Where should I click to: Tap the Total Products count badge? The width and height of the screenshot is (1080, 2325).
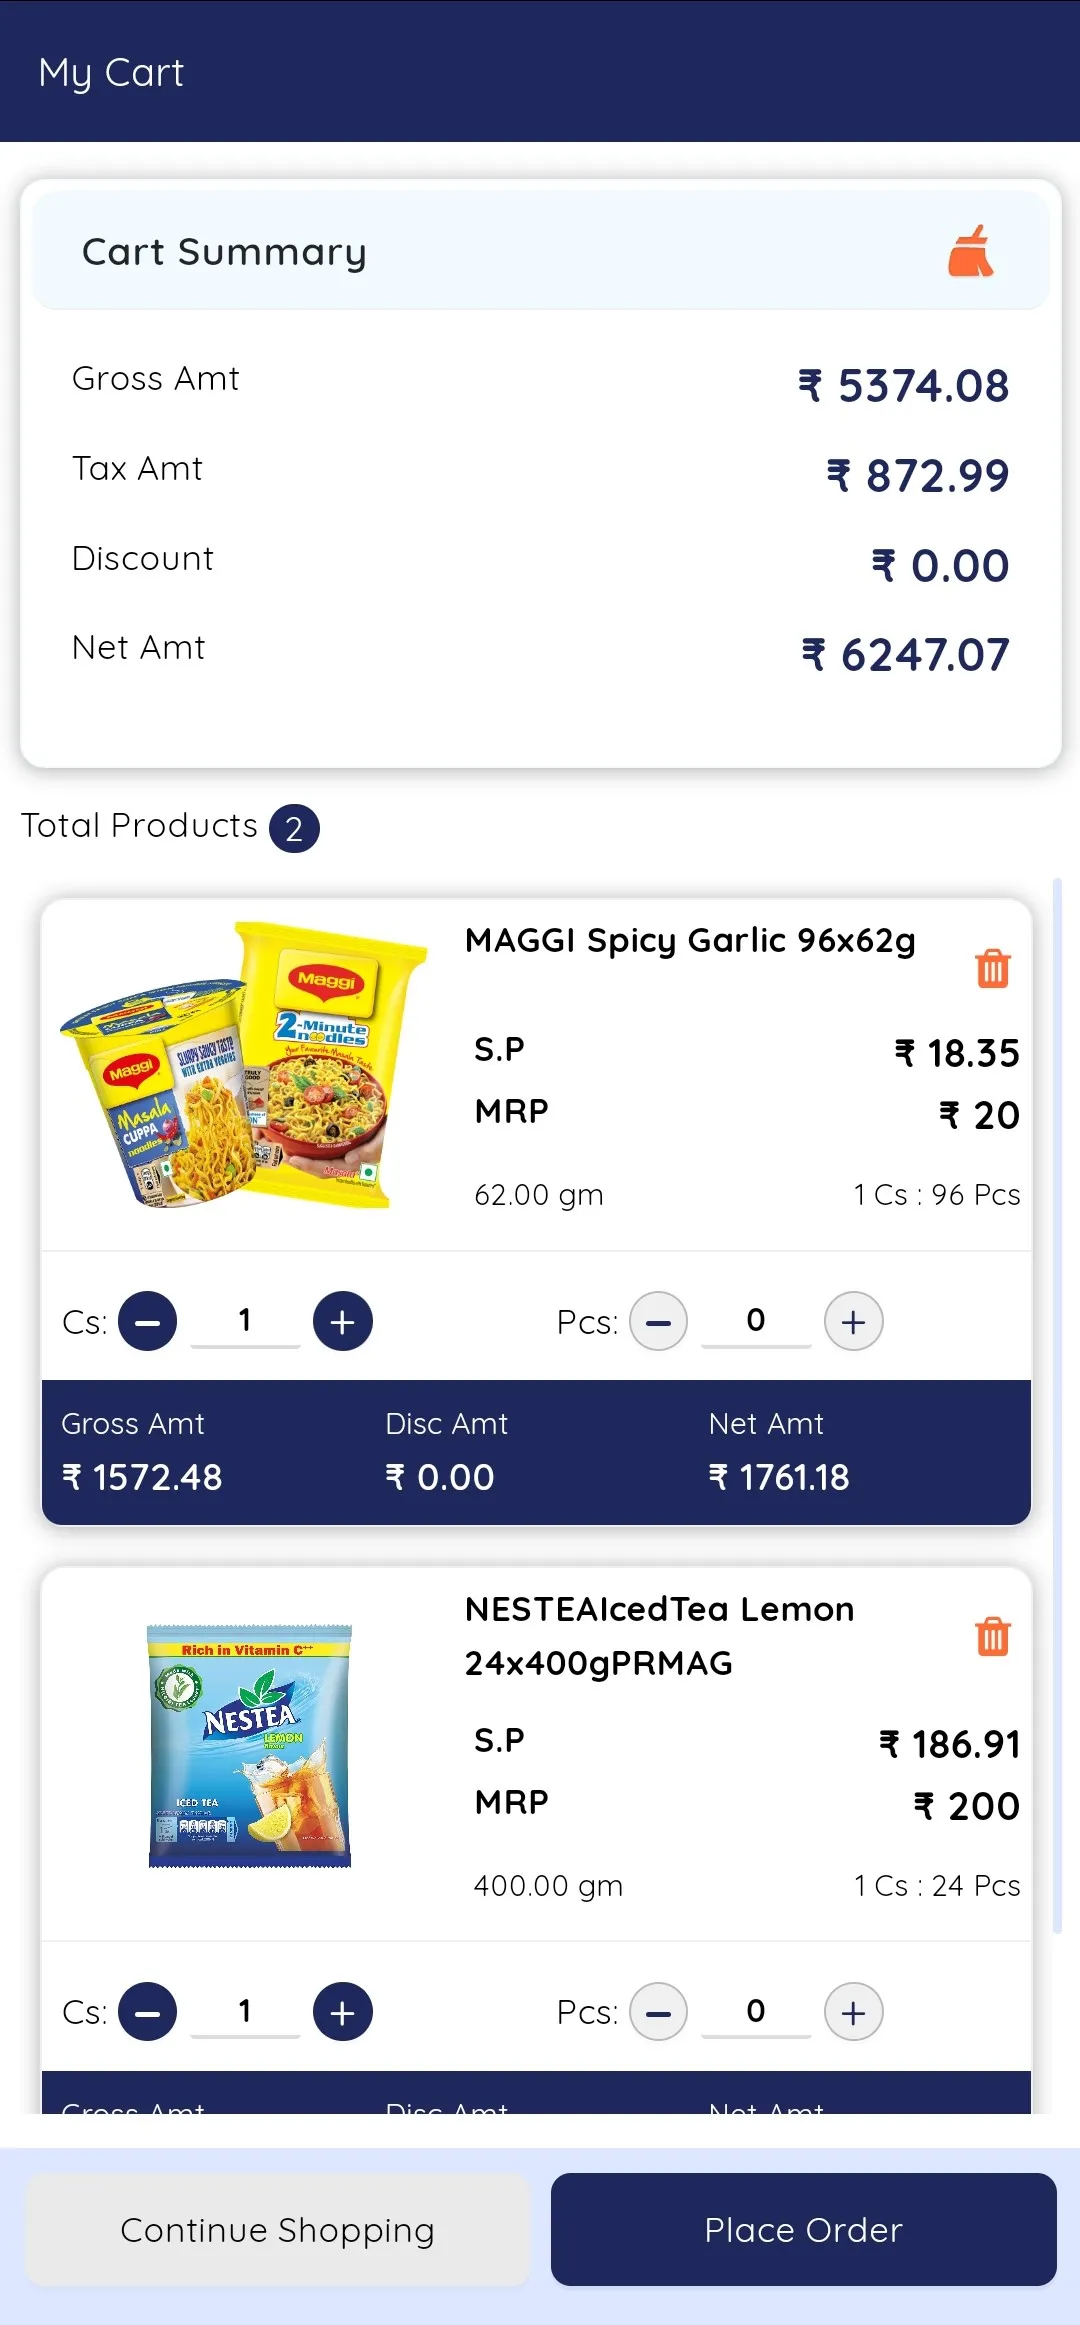pyautogui.click(x=294, y=826)
